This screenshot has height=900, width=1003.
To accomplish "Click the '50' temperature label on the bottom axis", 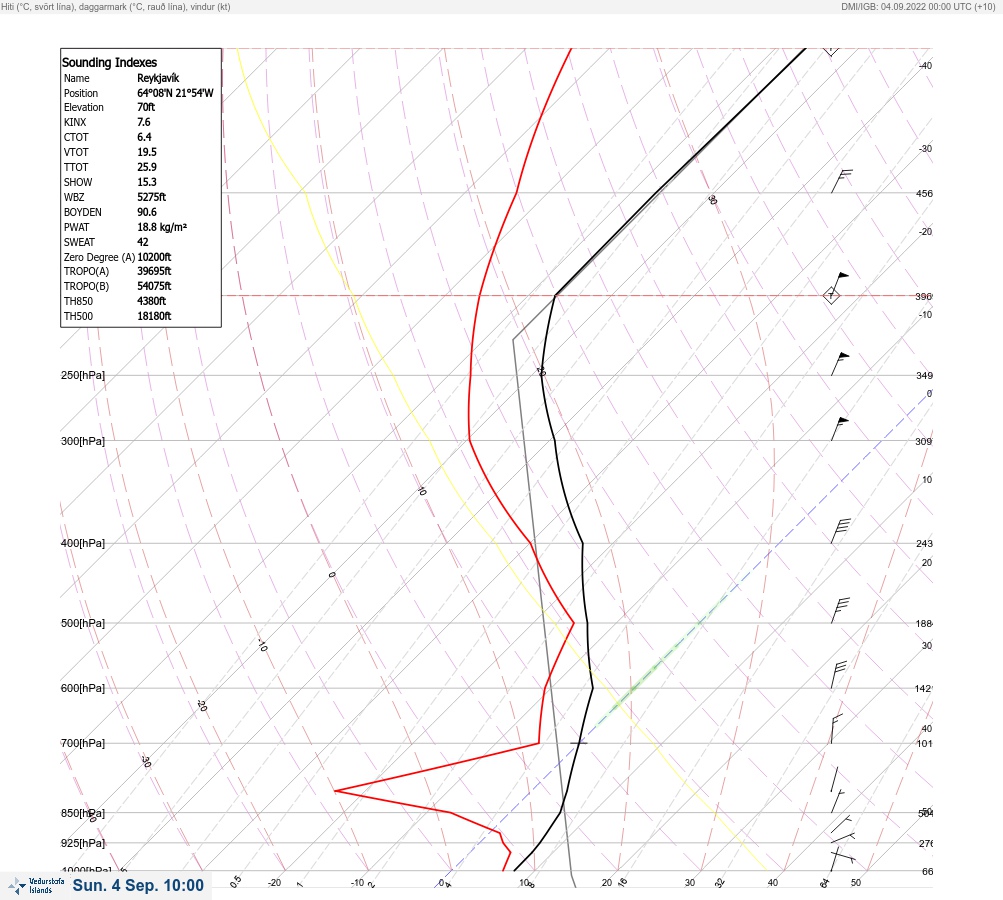I will pyautogui.click(x=856, y=883).
